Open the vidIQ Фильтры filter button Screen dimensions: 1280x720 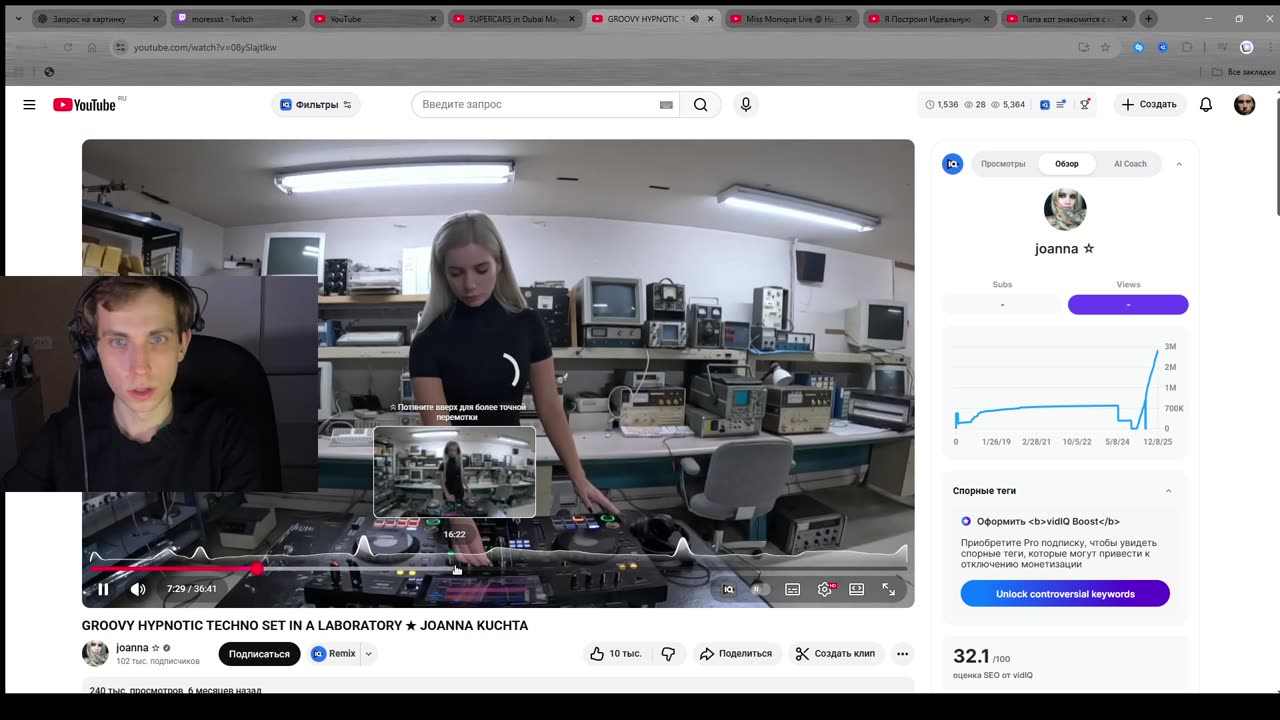coord(316,104)
